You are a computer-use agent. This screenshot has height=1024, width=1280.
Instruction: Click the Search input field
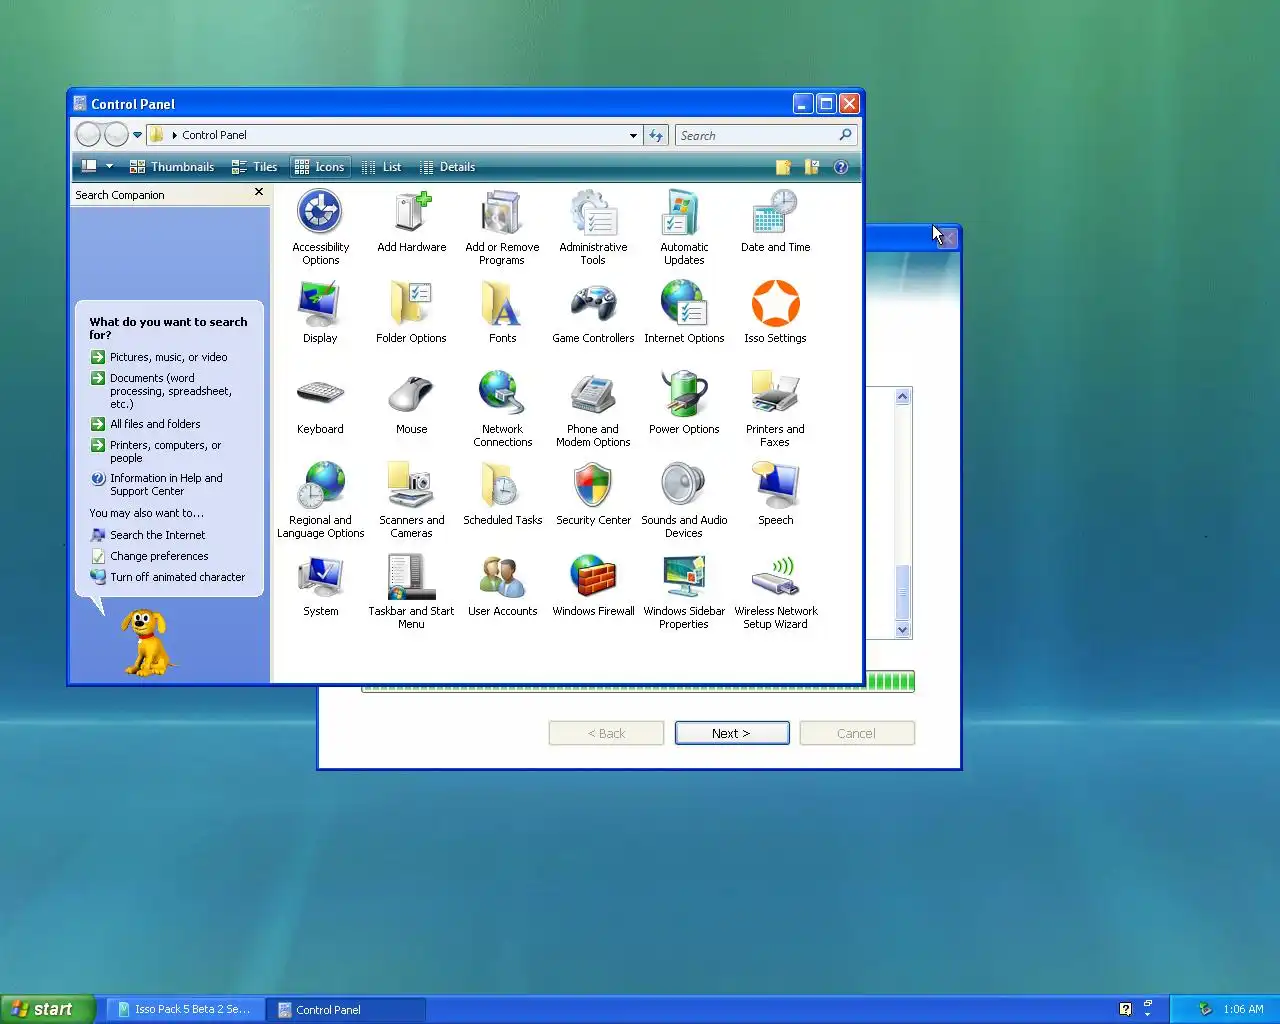[757, 136]
